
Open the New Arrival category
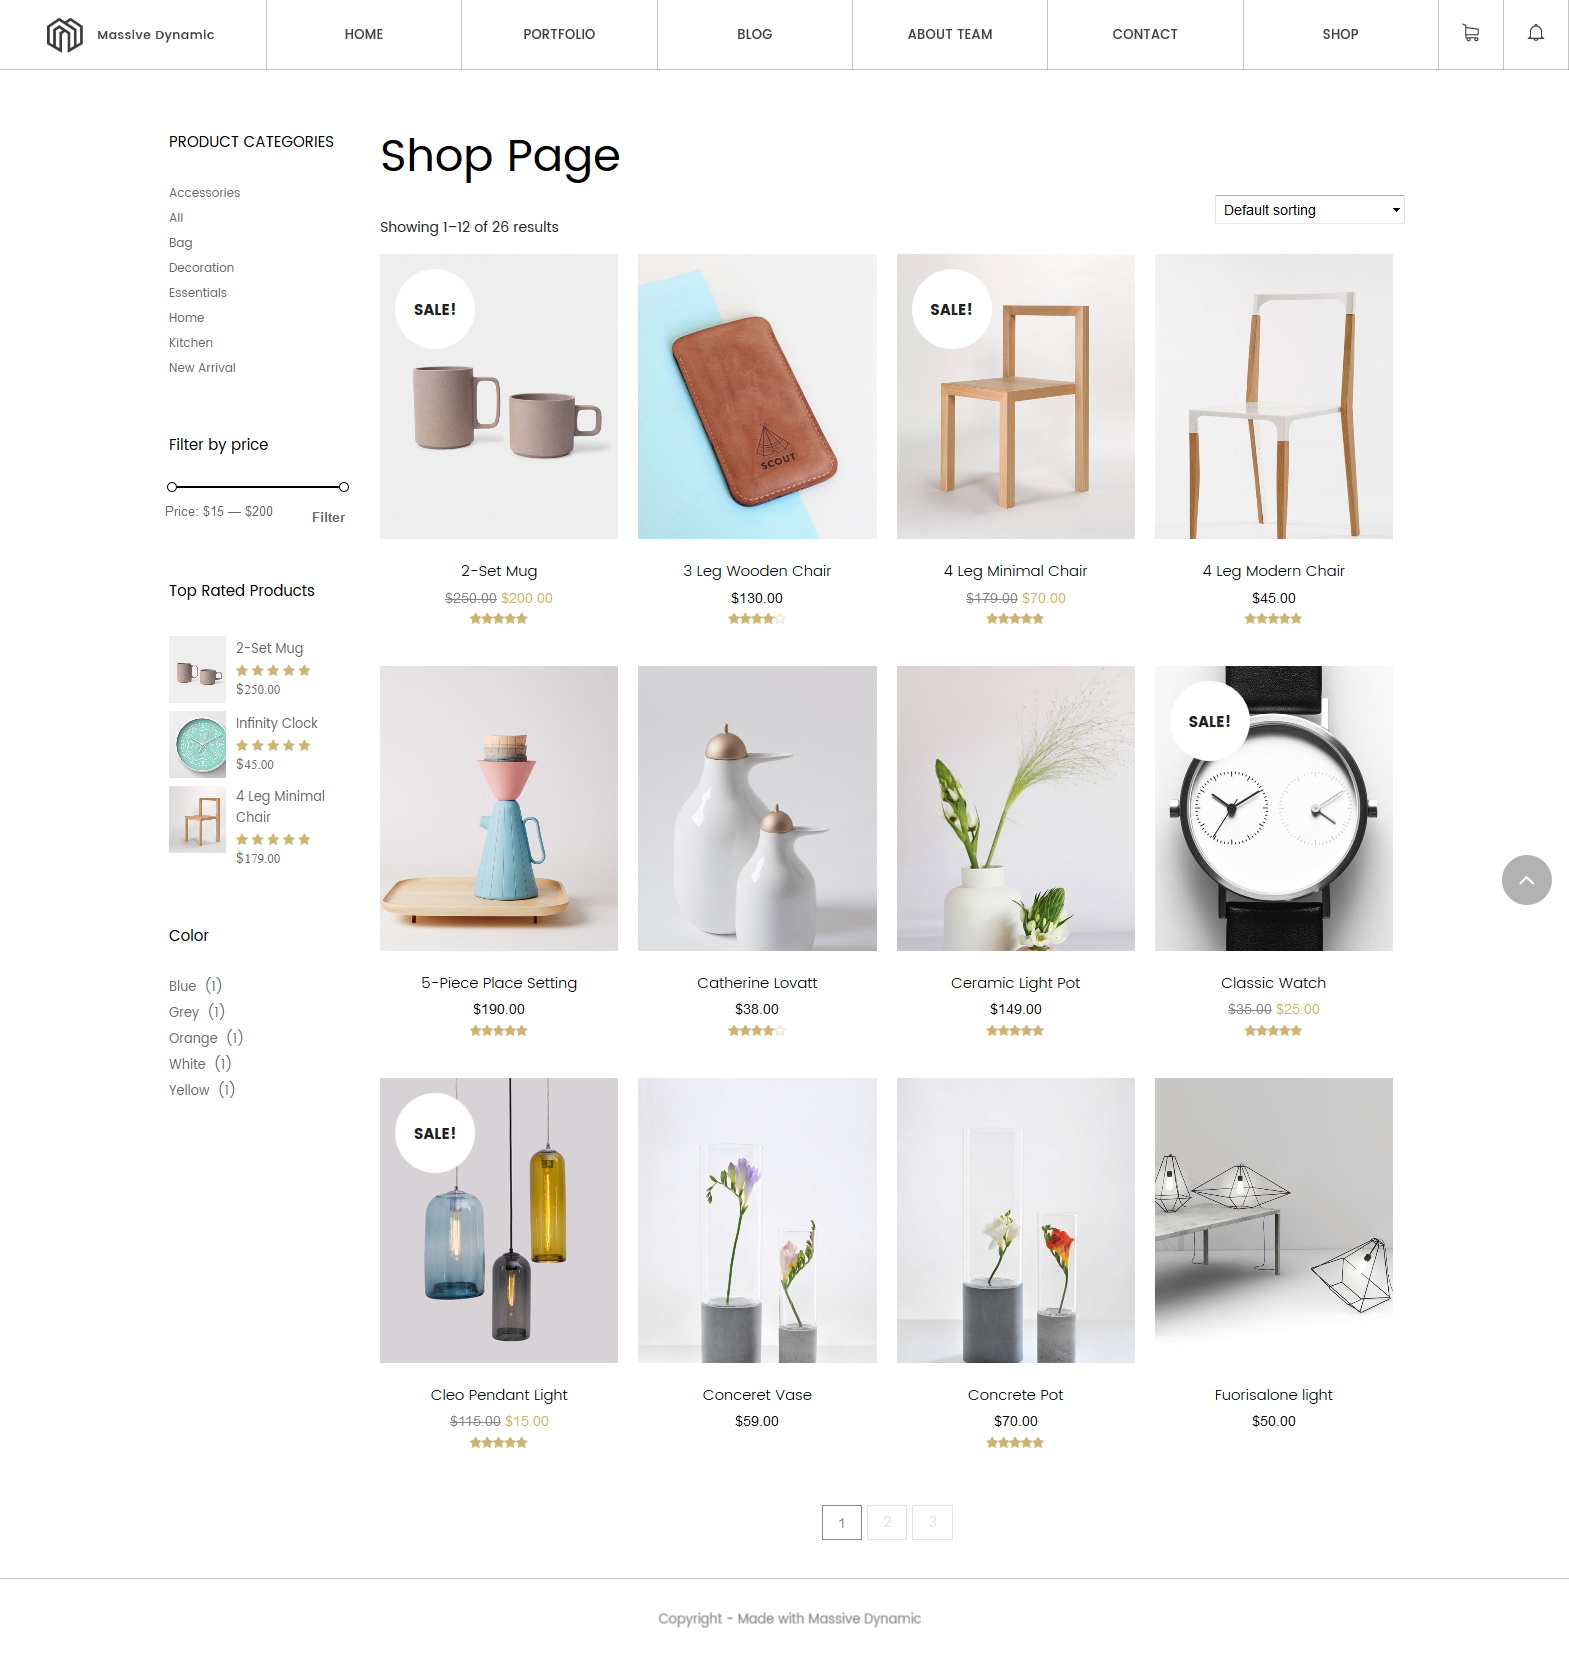(x=202, y=368)
